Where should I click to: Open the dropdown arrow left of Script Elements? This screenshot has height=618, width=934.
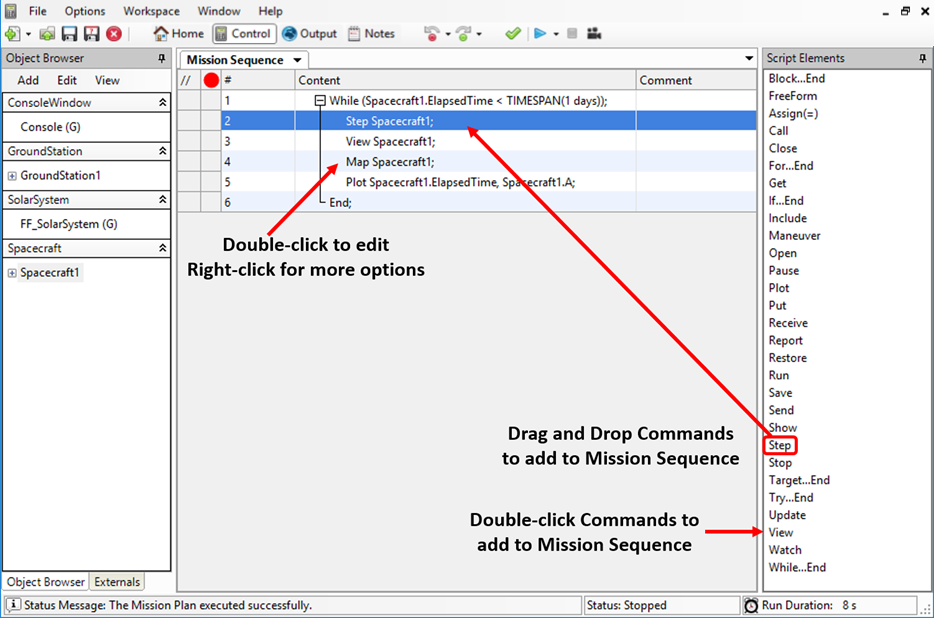coord(749,58)
